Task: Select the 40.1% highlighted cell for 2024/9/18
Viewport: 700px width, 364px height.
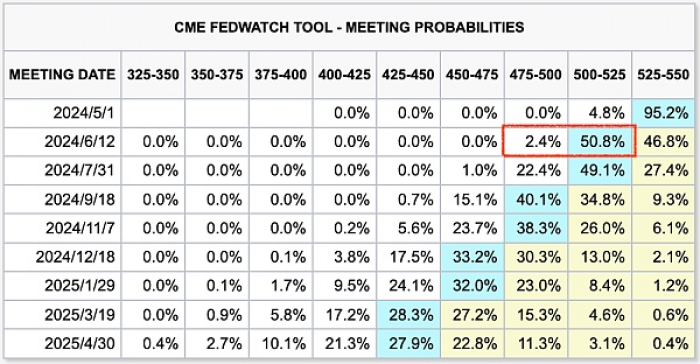Action: tap(536, 199)
